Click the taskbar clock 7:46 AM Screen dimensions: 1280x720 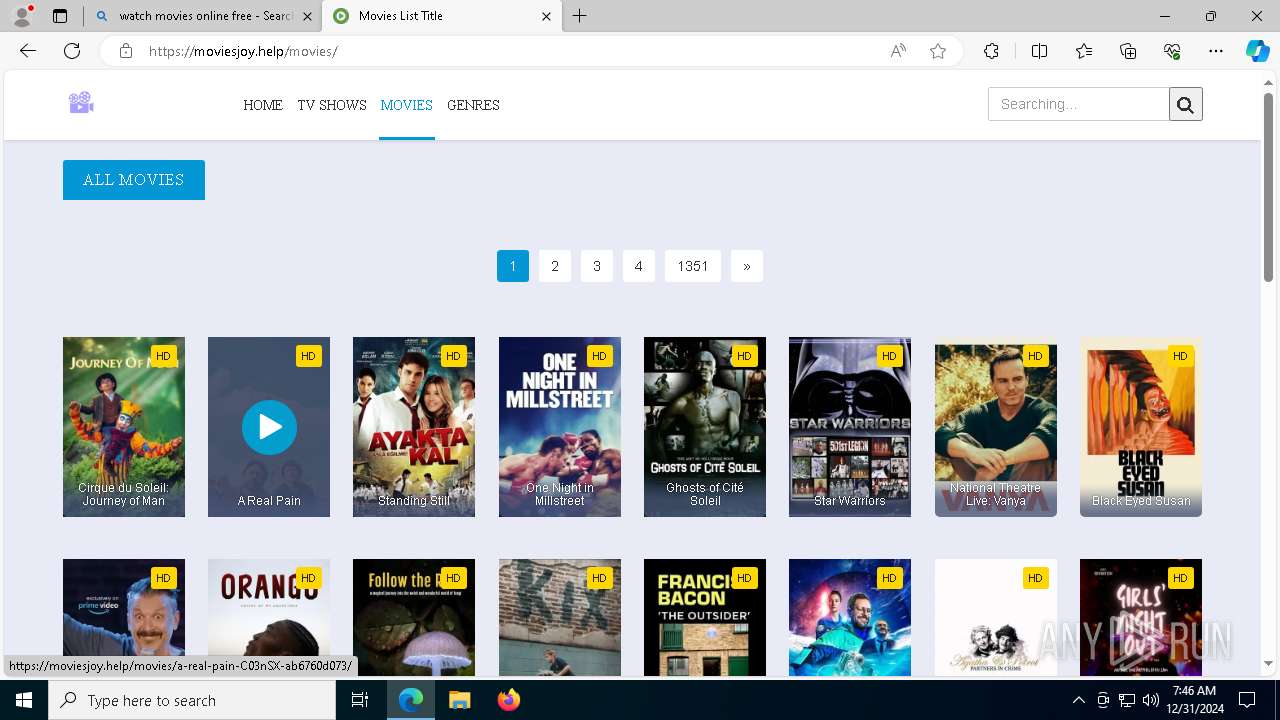pos(1194,700)
